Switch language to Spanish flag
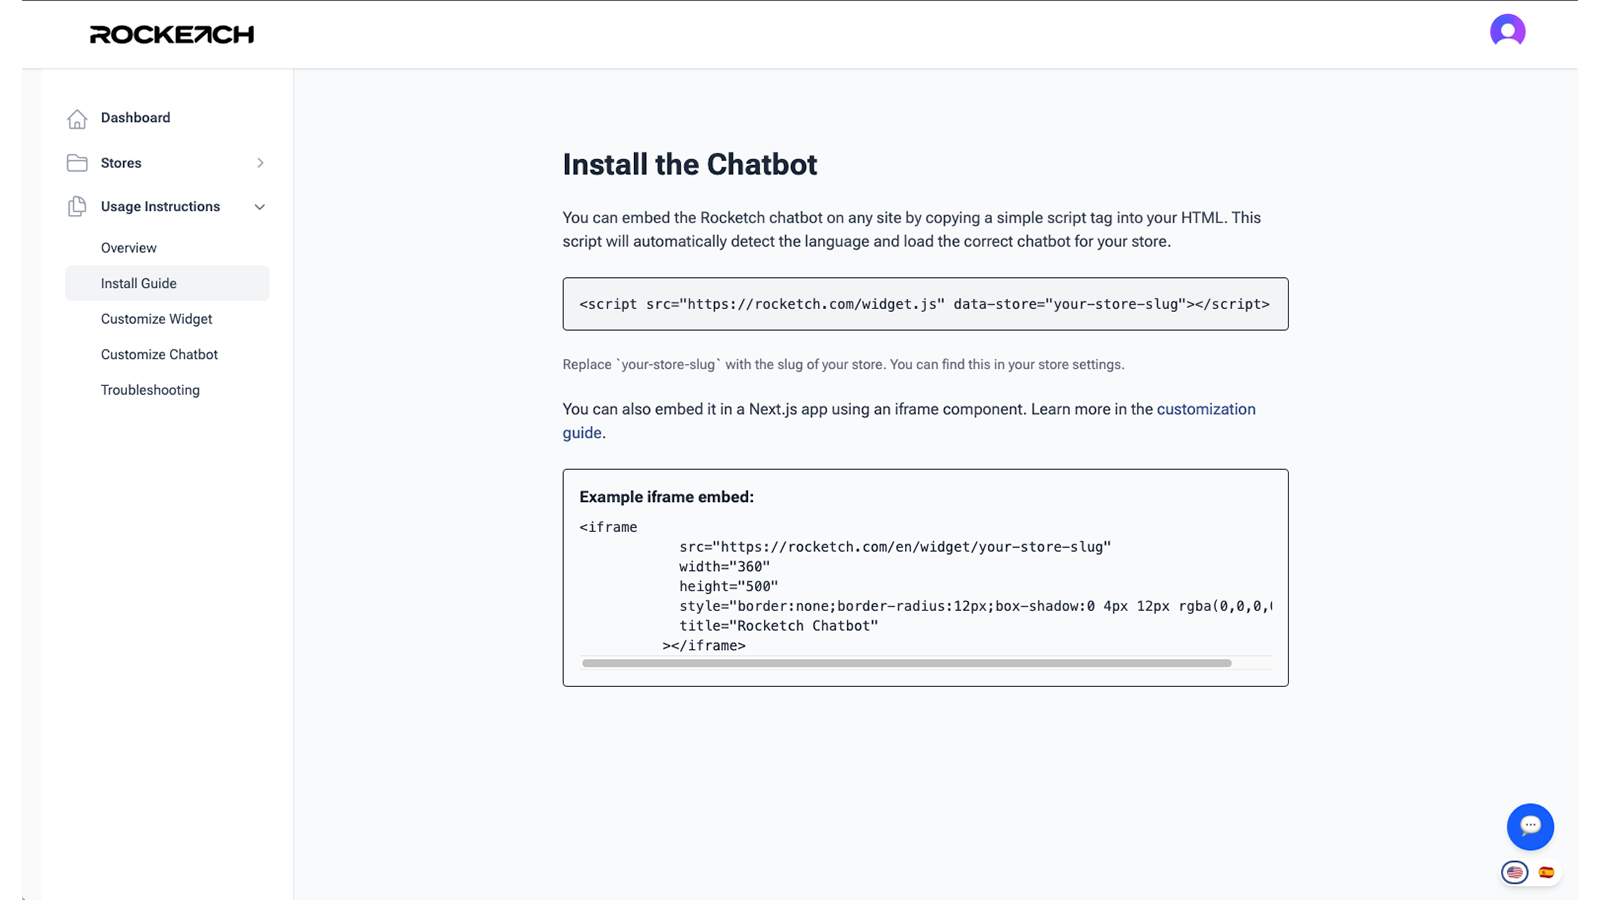 1546,873
